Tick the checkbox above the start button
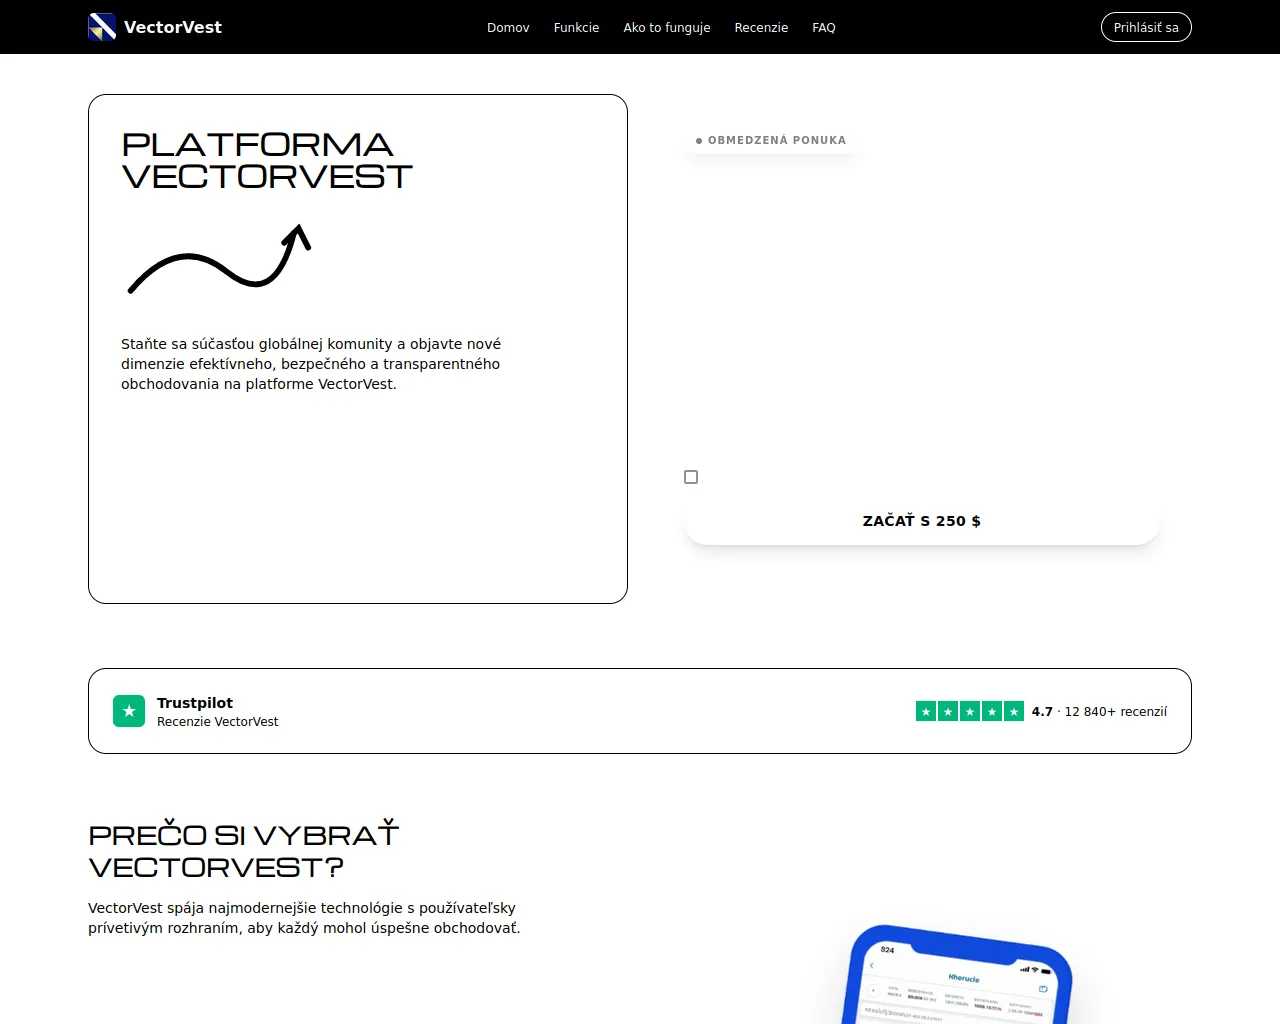1280x1024 pixels. [691, 477]
